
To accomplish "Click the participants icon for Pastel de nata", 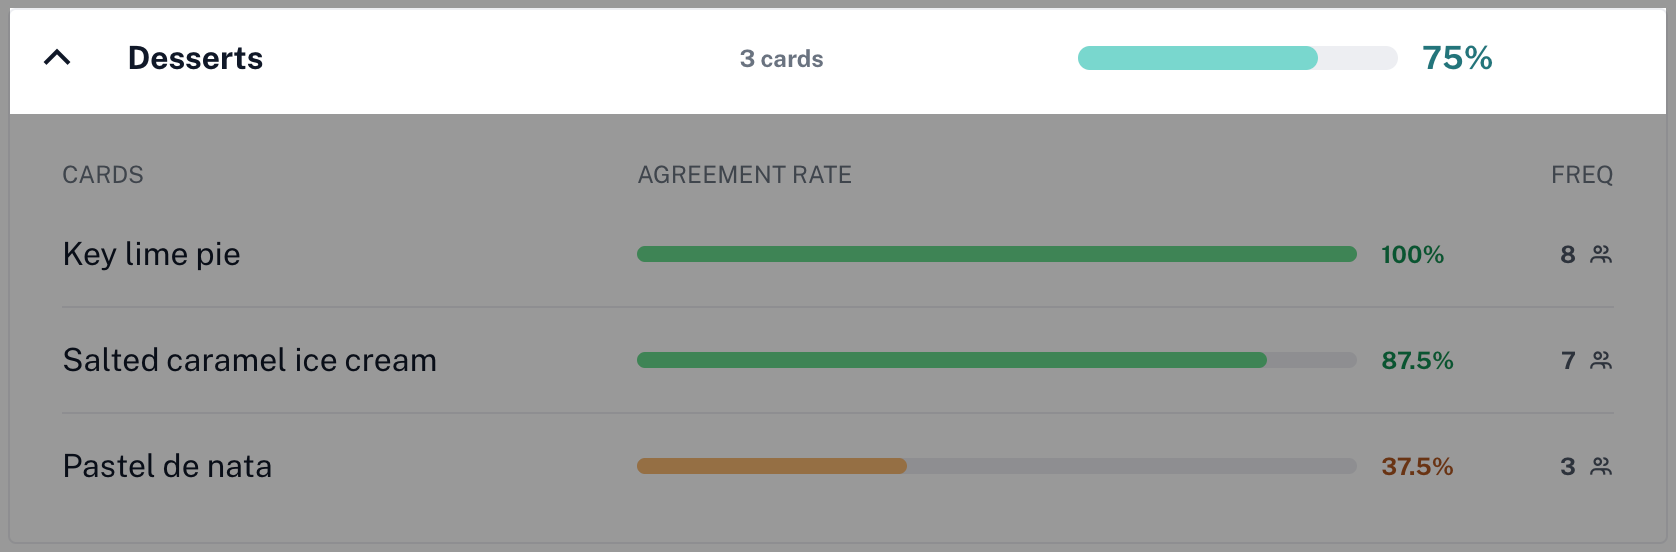I will coord(1601,466).
